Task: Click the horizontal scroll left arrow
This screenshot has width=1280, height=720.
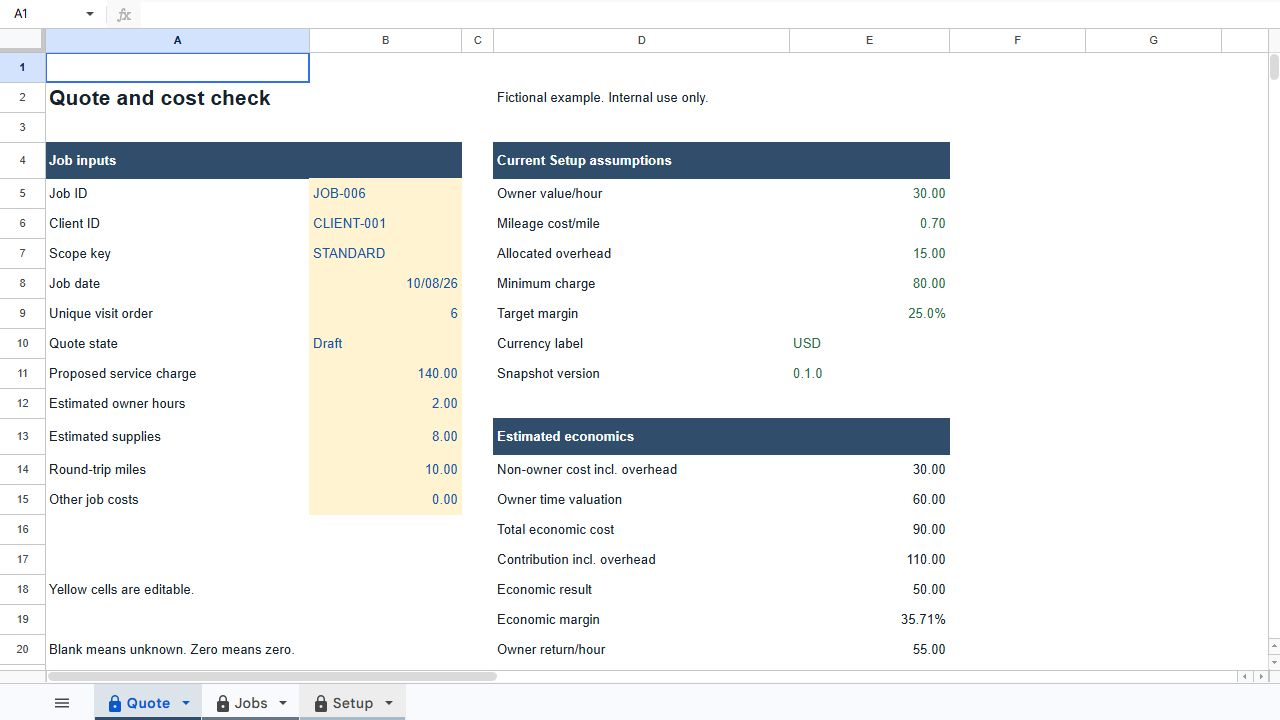Action: 1245,677
